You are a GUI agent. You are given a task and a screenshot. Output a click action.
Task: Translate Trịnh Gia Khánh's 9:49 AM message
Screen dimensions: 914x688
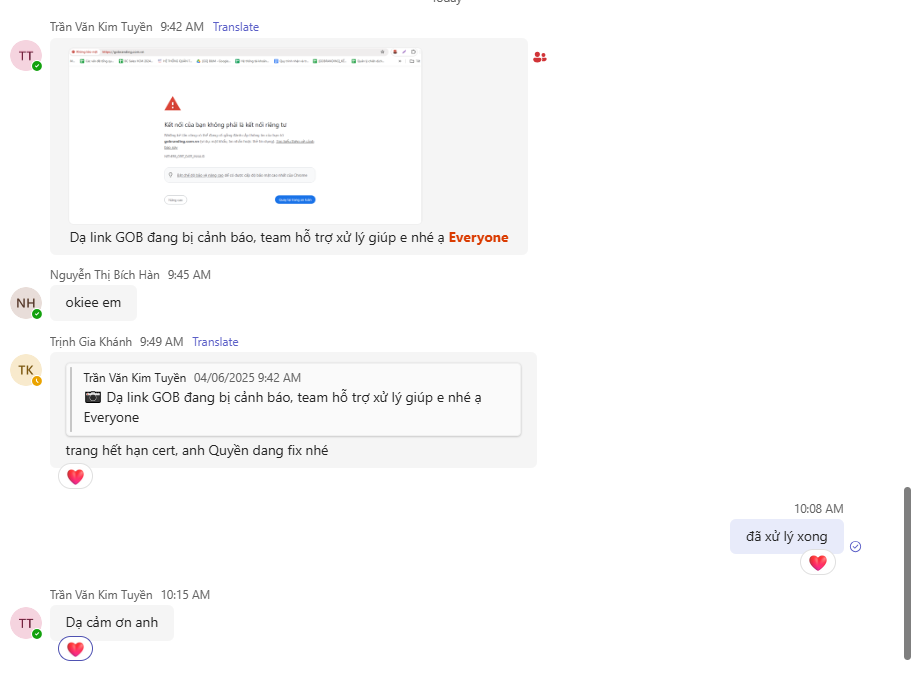click(215, 342)
